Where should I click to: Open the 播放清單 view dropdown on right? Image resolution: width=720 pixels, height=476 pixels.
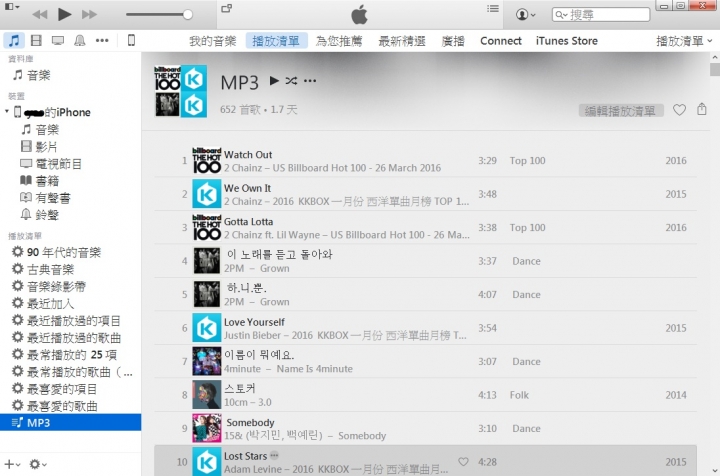[x=684, y=41]
